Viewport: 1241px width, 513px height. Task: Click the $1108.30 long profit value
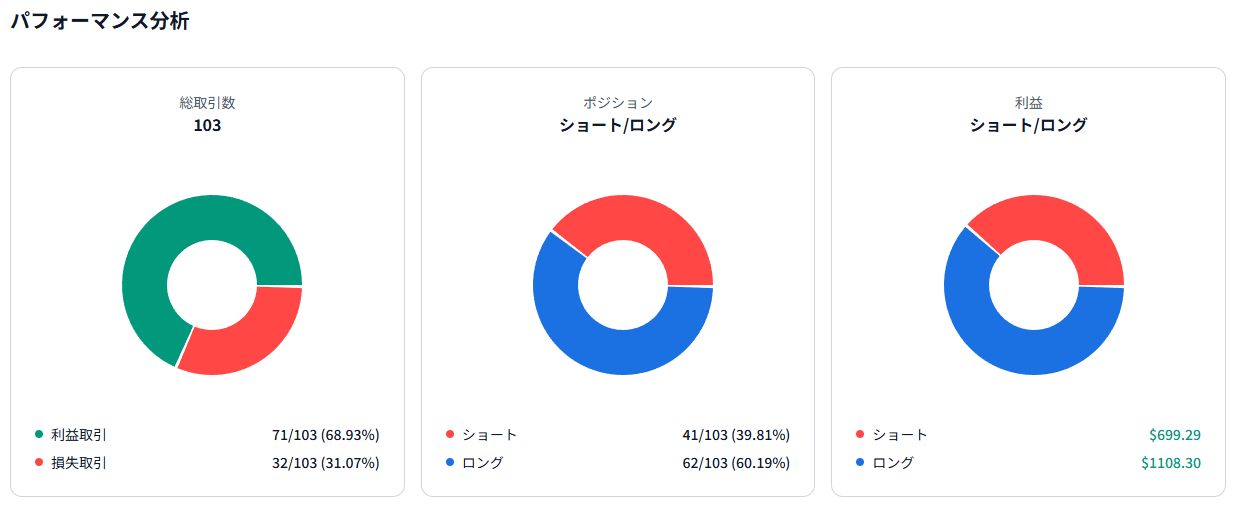pyautogui.click(x=1170, y=463)
